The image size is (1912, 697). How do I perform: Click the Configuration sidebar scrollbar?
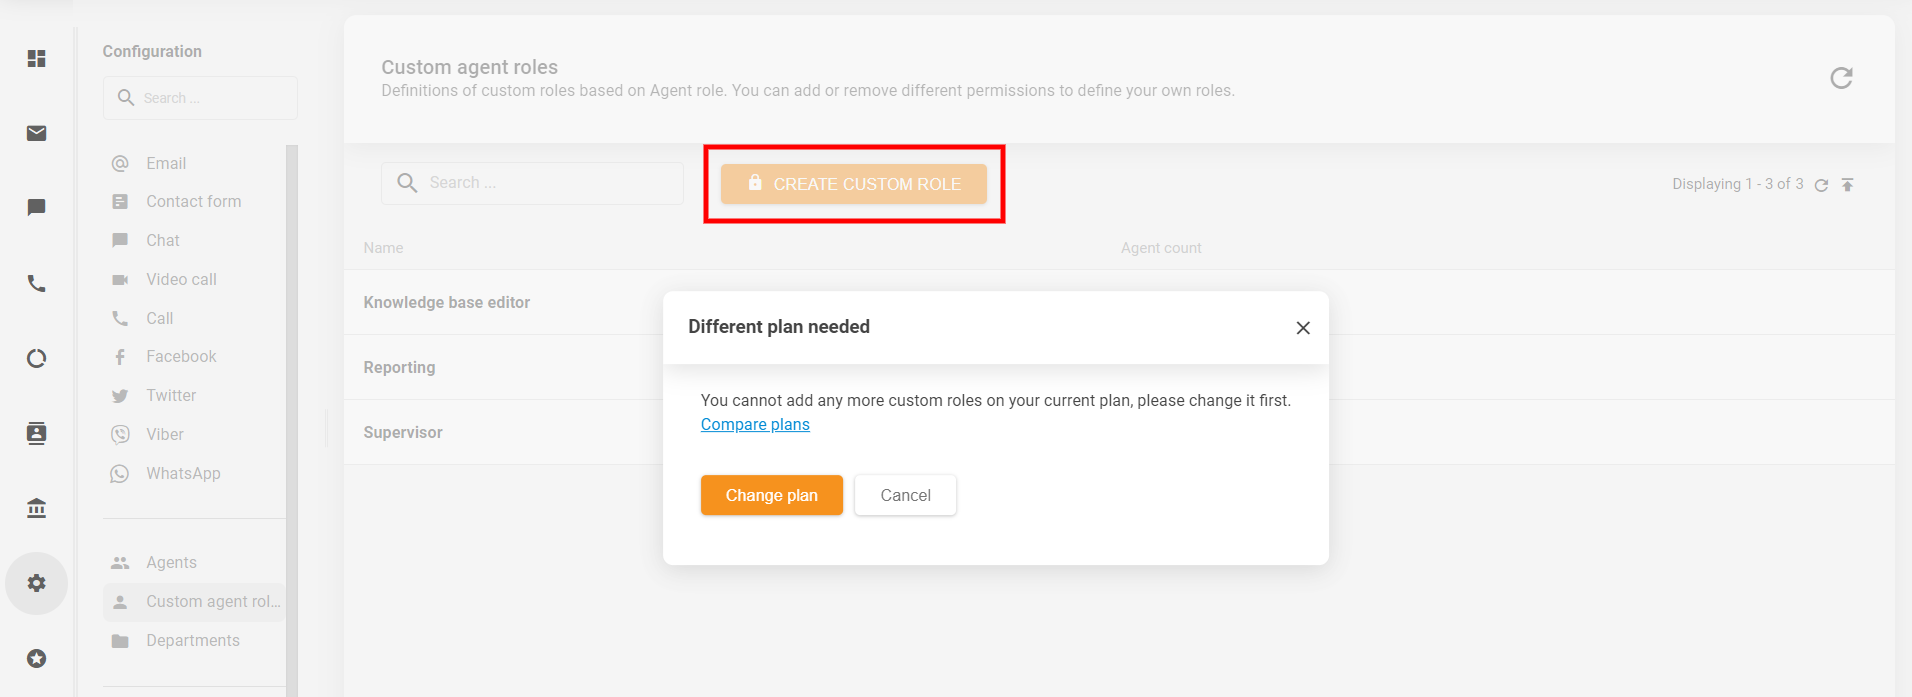pyautogui.click(x=292, y=400)
